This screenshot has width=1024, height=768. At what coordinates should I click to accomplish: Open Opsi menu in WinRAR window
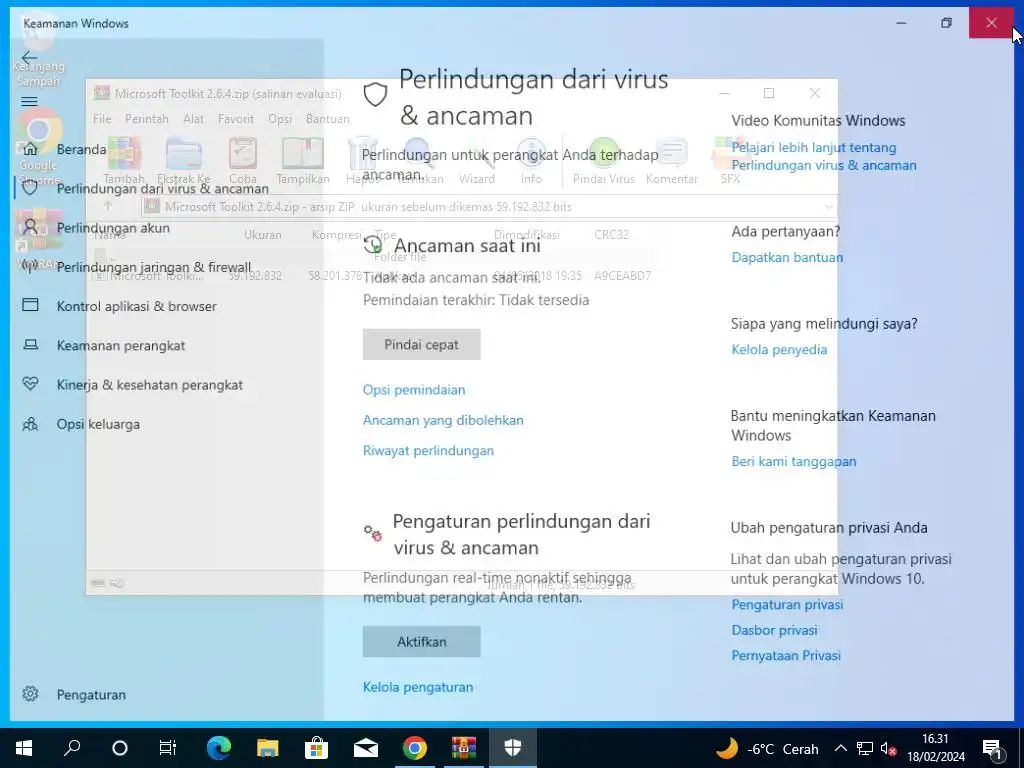(x=280, y=119)
